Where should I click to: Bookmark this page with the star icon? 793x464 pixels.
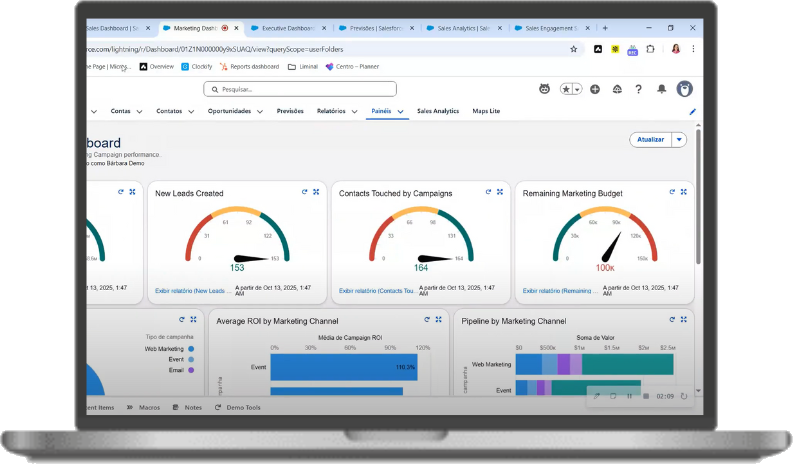(x=574, y=49)
